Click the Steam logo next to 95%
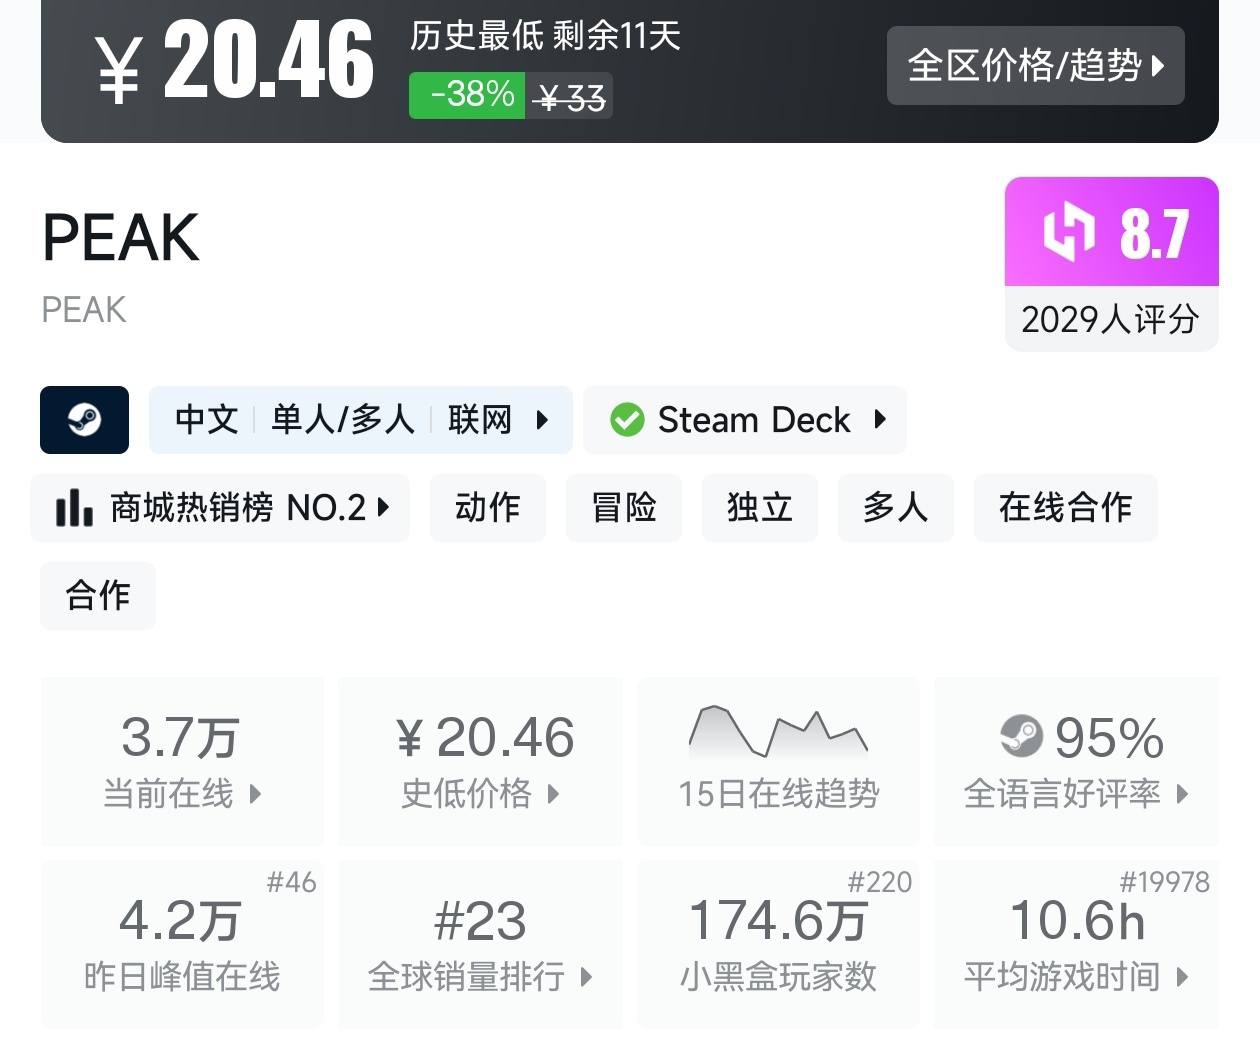This screenshot has height=1043, width=1260. [1021, 738]
